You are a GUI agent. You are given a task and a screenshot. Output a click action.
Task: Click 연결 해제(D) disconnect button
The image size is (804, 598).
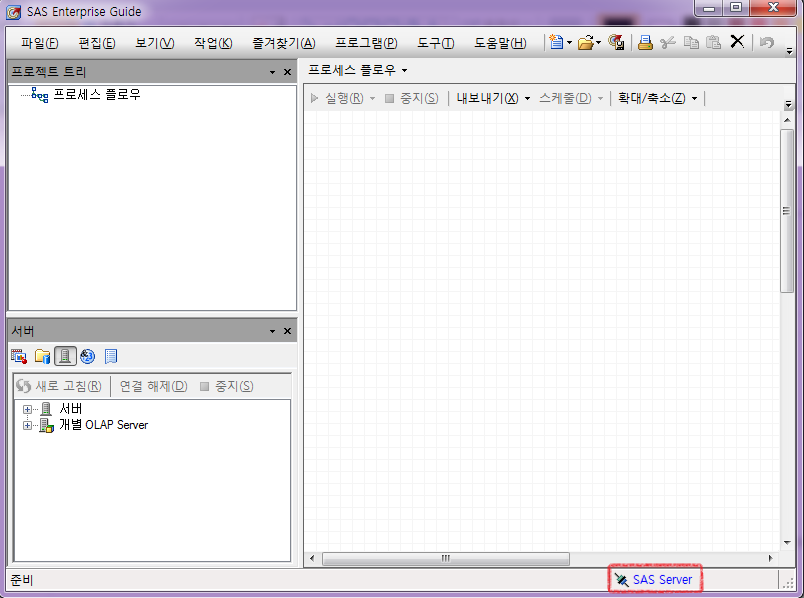click(153, 386)
